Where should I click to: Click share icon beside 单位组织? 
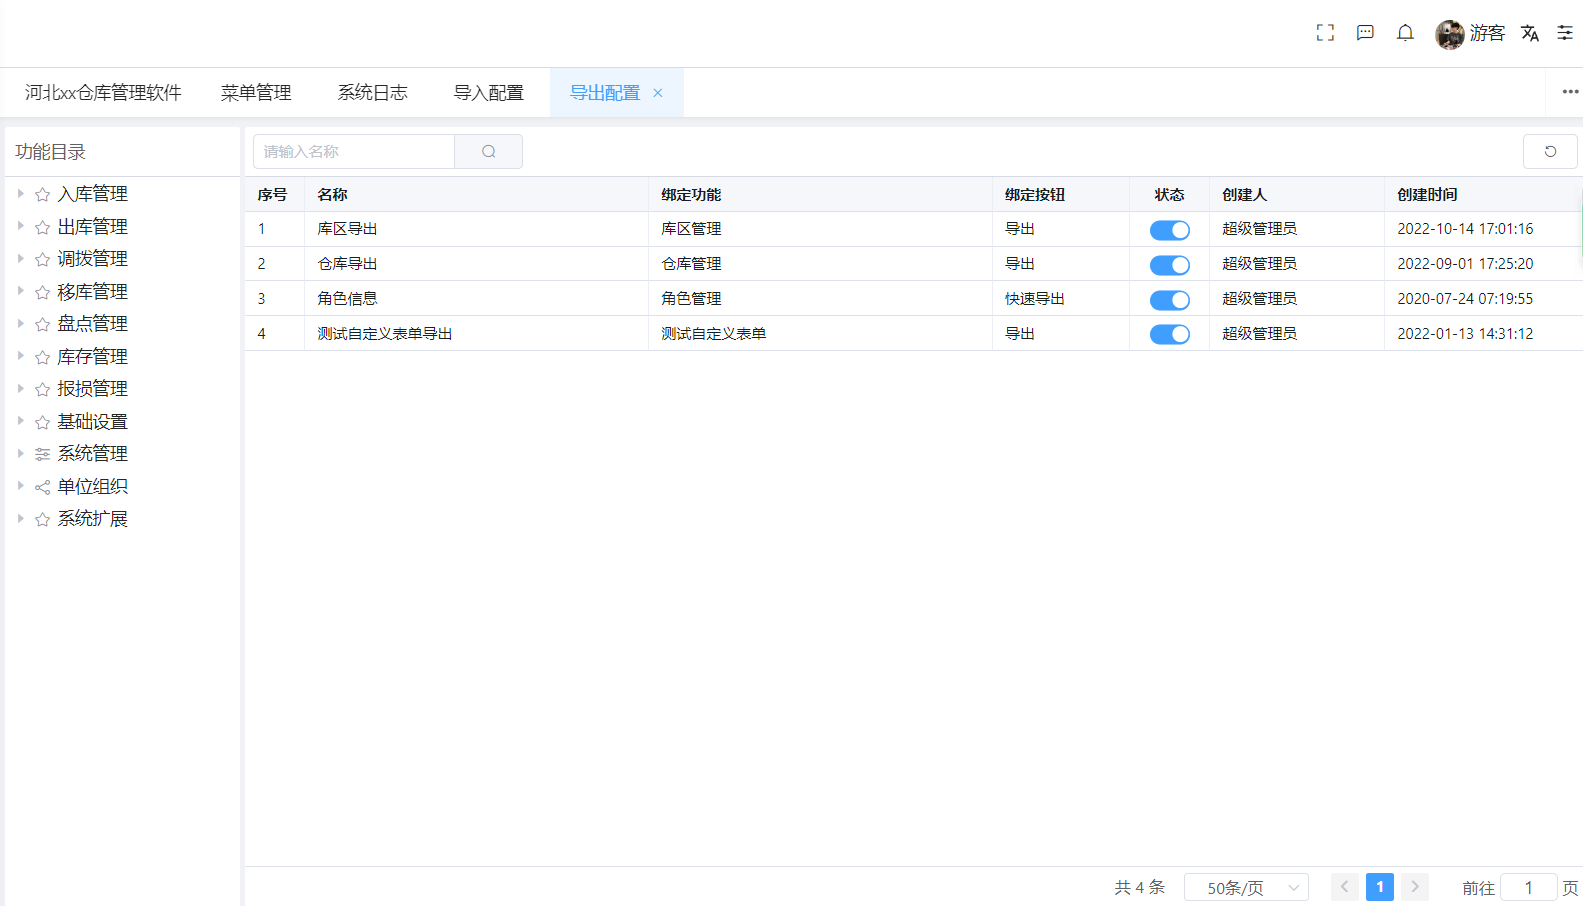(42, 487)
